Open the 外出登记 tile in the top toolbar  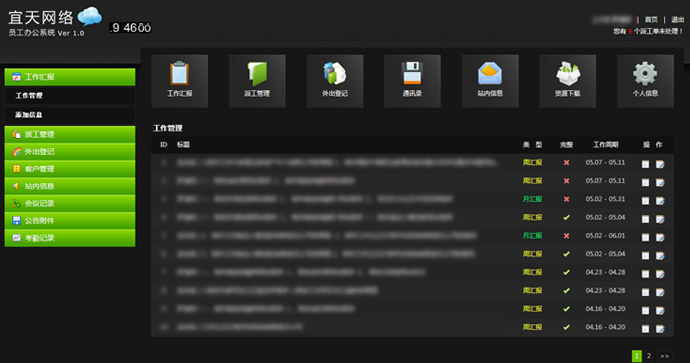click(x=335, y=81)
